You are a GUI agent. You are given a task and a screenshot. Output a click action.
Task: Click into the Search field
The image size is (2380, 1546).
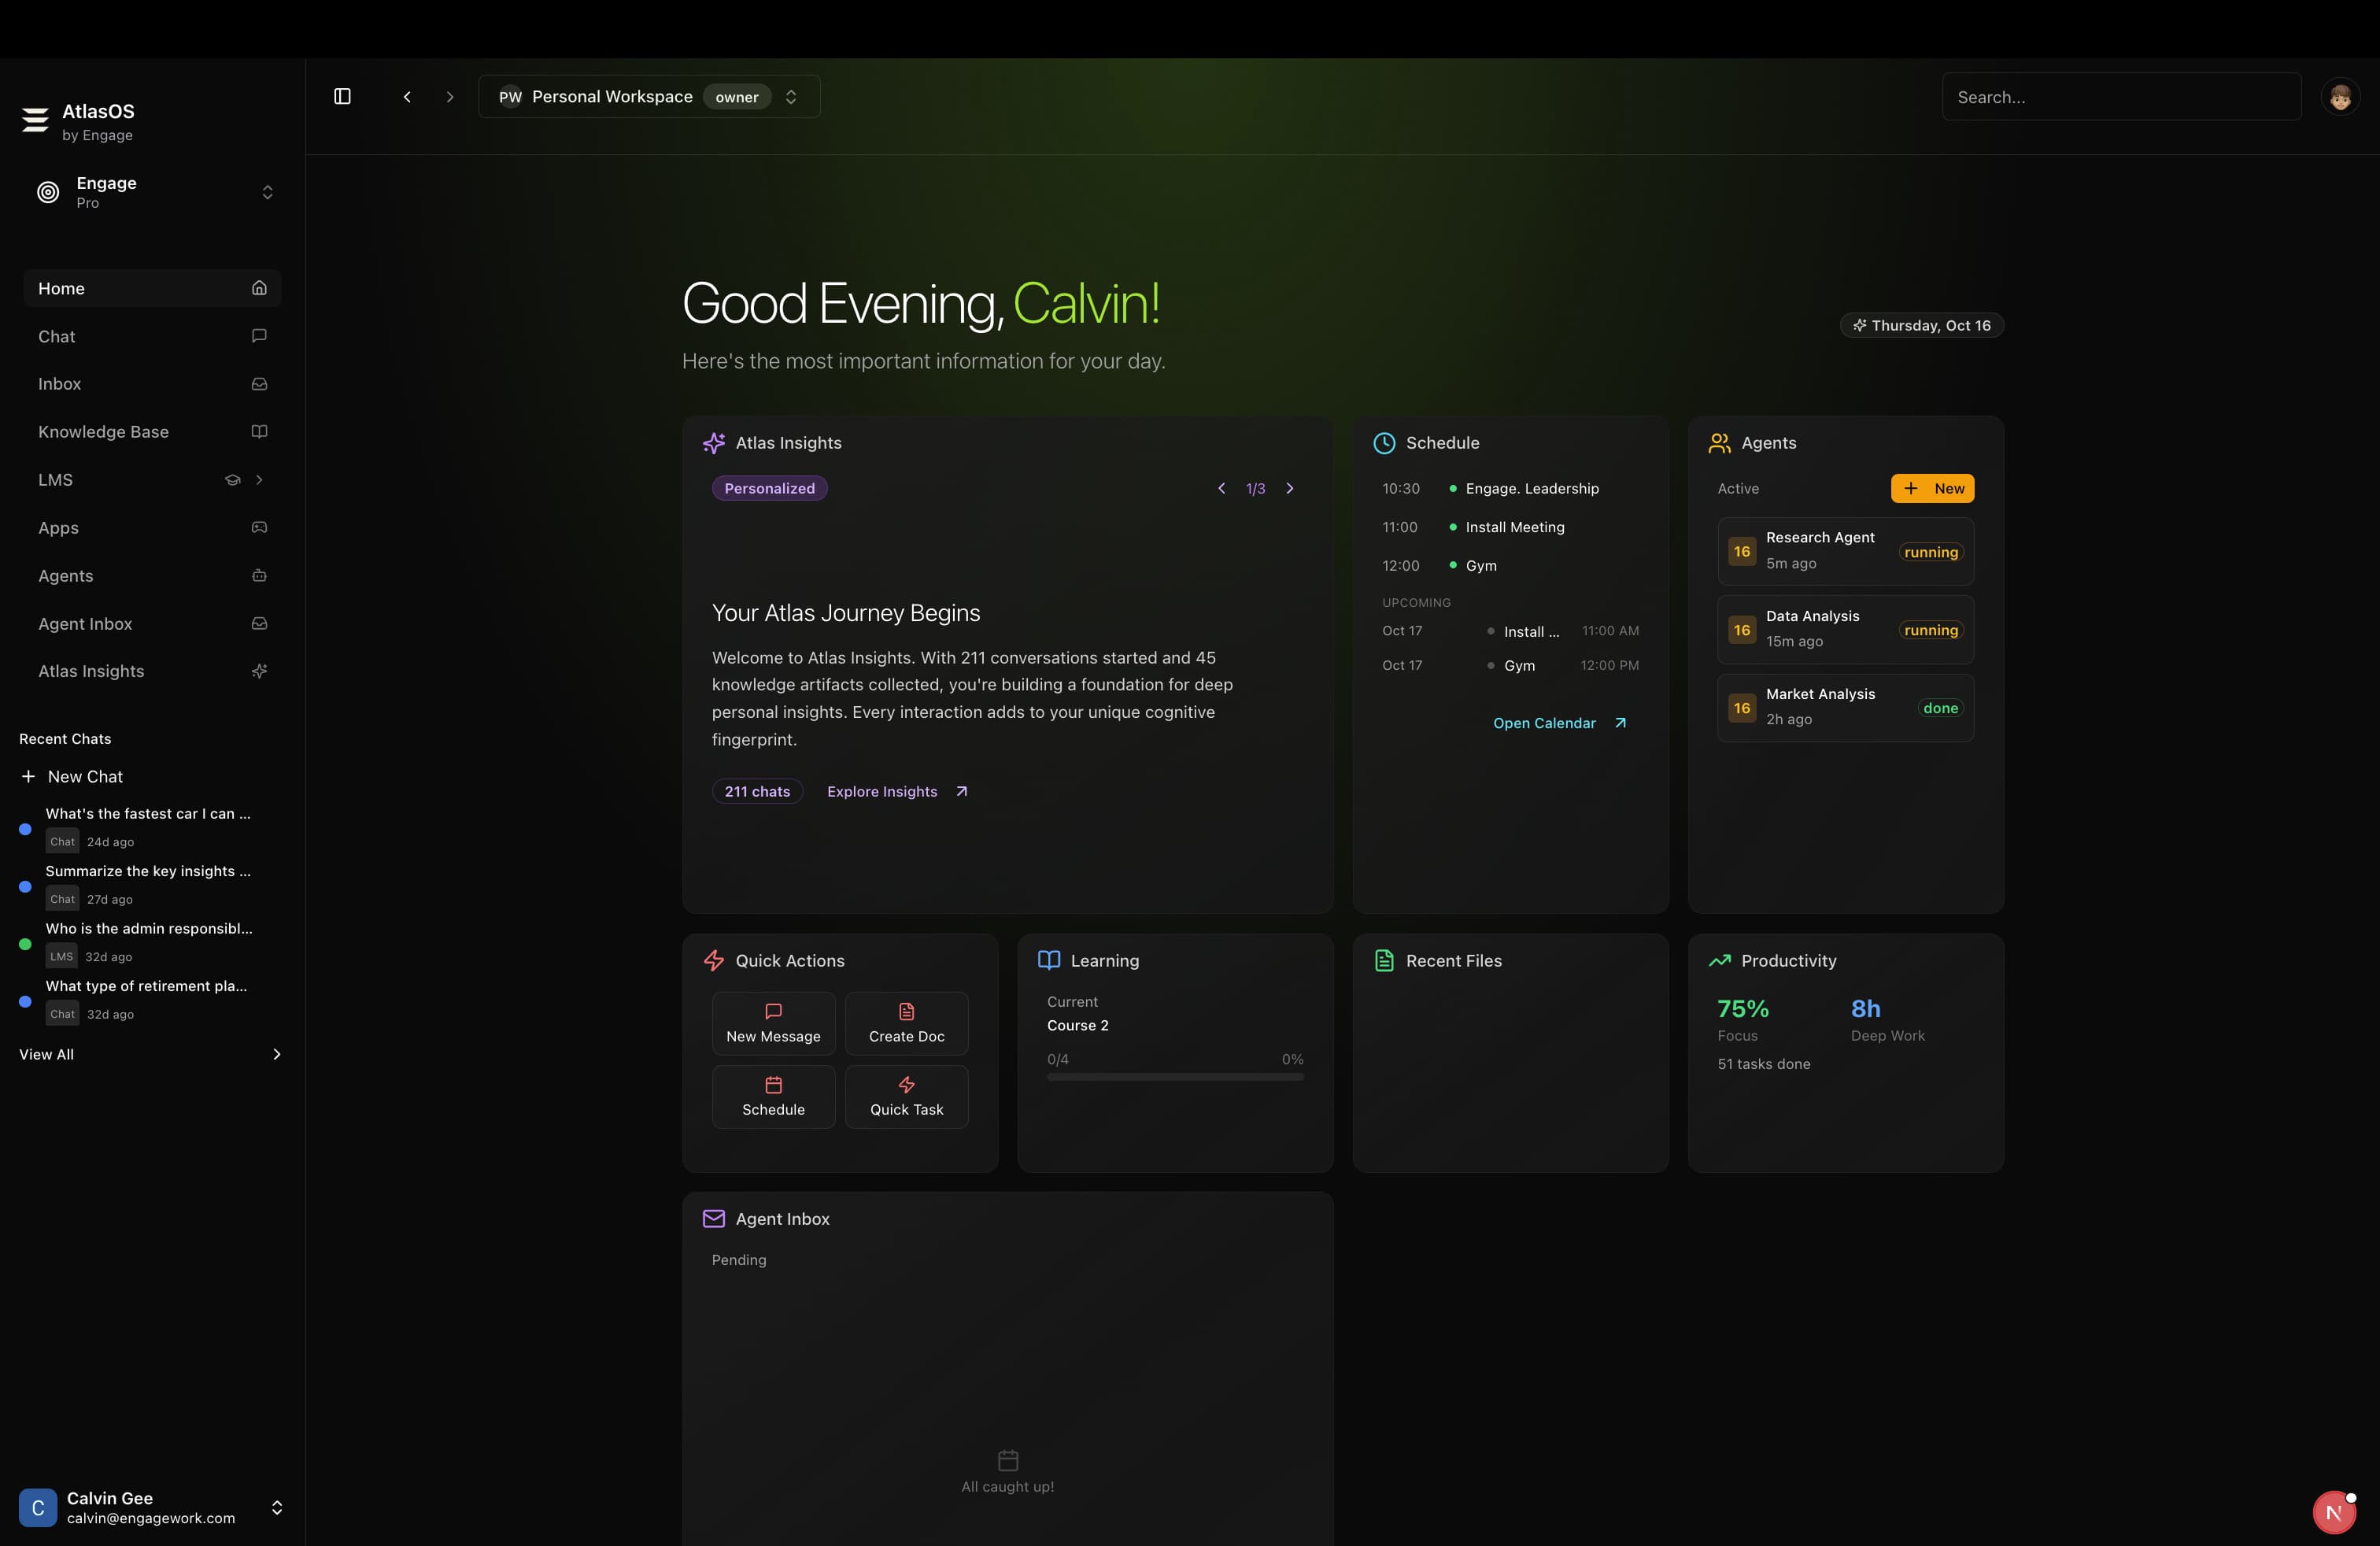[x=2120, y=97]
